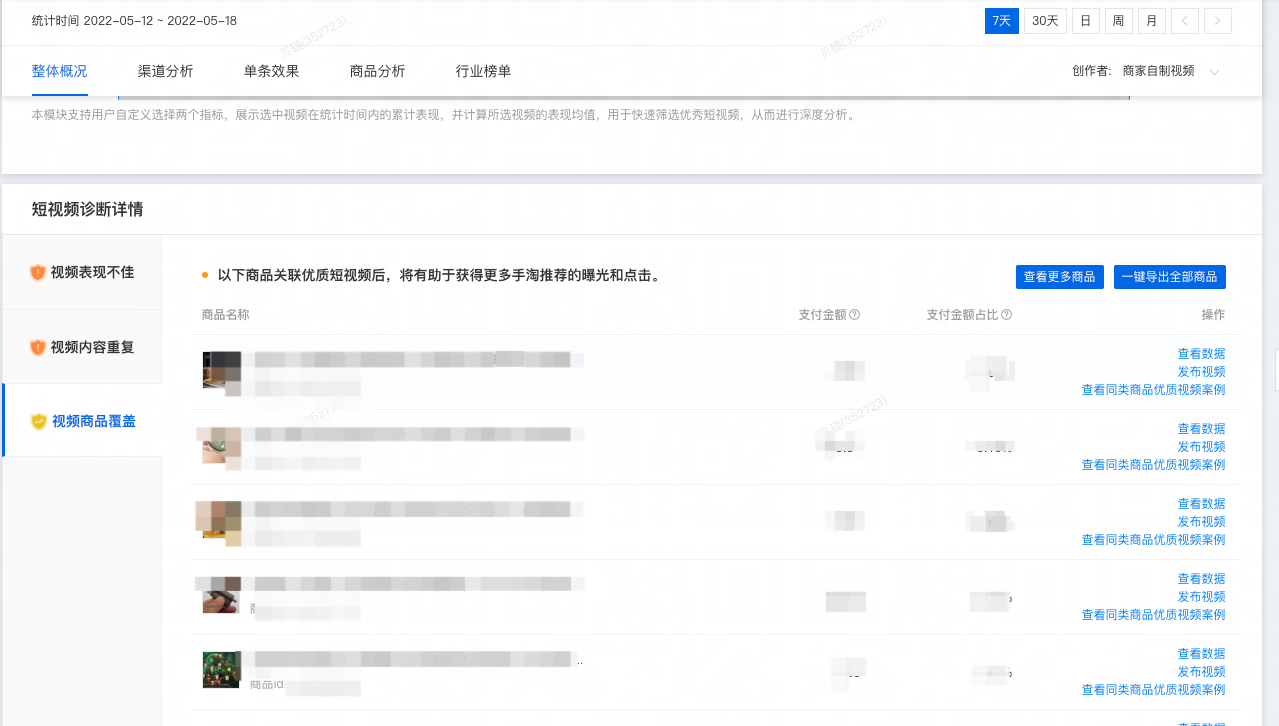Open 查看同类商品优质视频案例 in third product row
1279x726 pixels.
click(x=1153, y=539)
